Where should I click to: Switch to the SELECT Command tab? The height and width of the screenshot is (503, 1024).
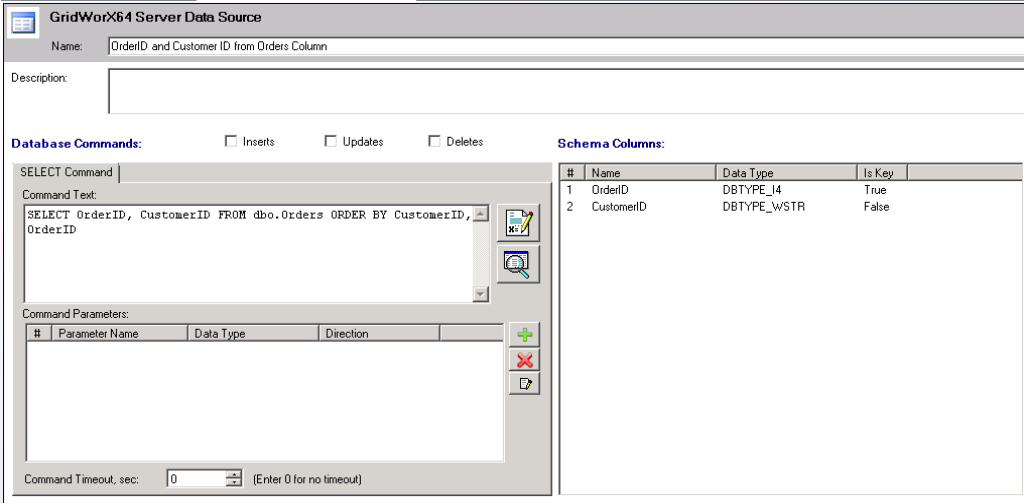67,172
